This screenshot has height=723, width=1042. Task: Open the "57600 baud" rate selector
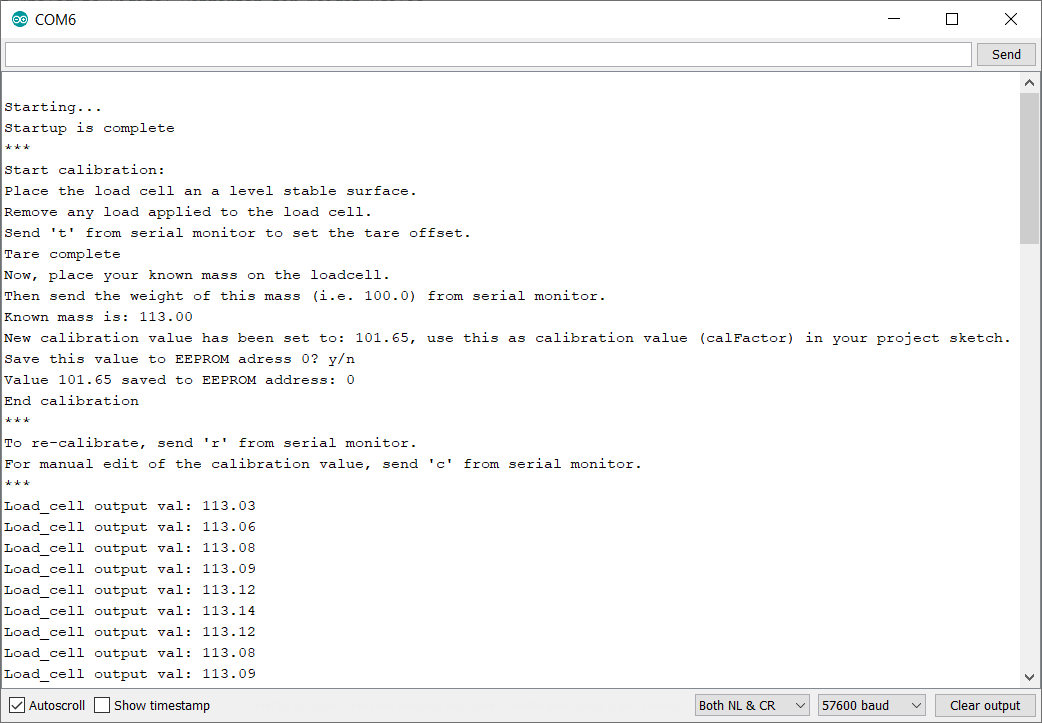point(870,705)
